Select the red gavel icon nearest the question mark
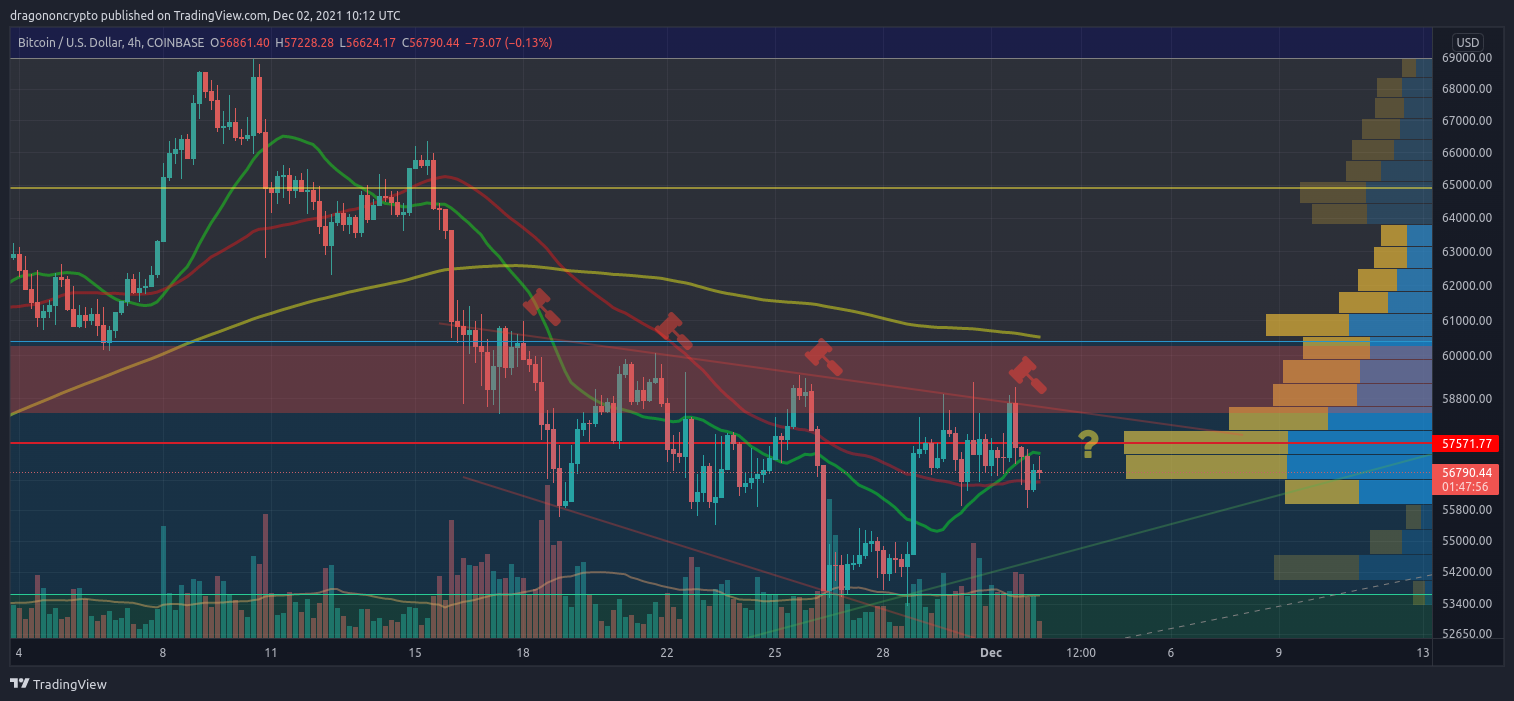 pyautogui.click(x=1027, y=374)
